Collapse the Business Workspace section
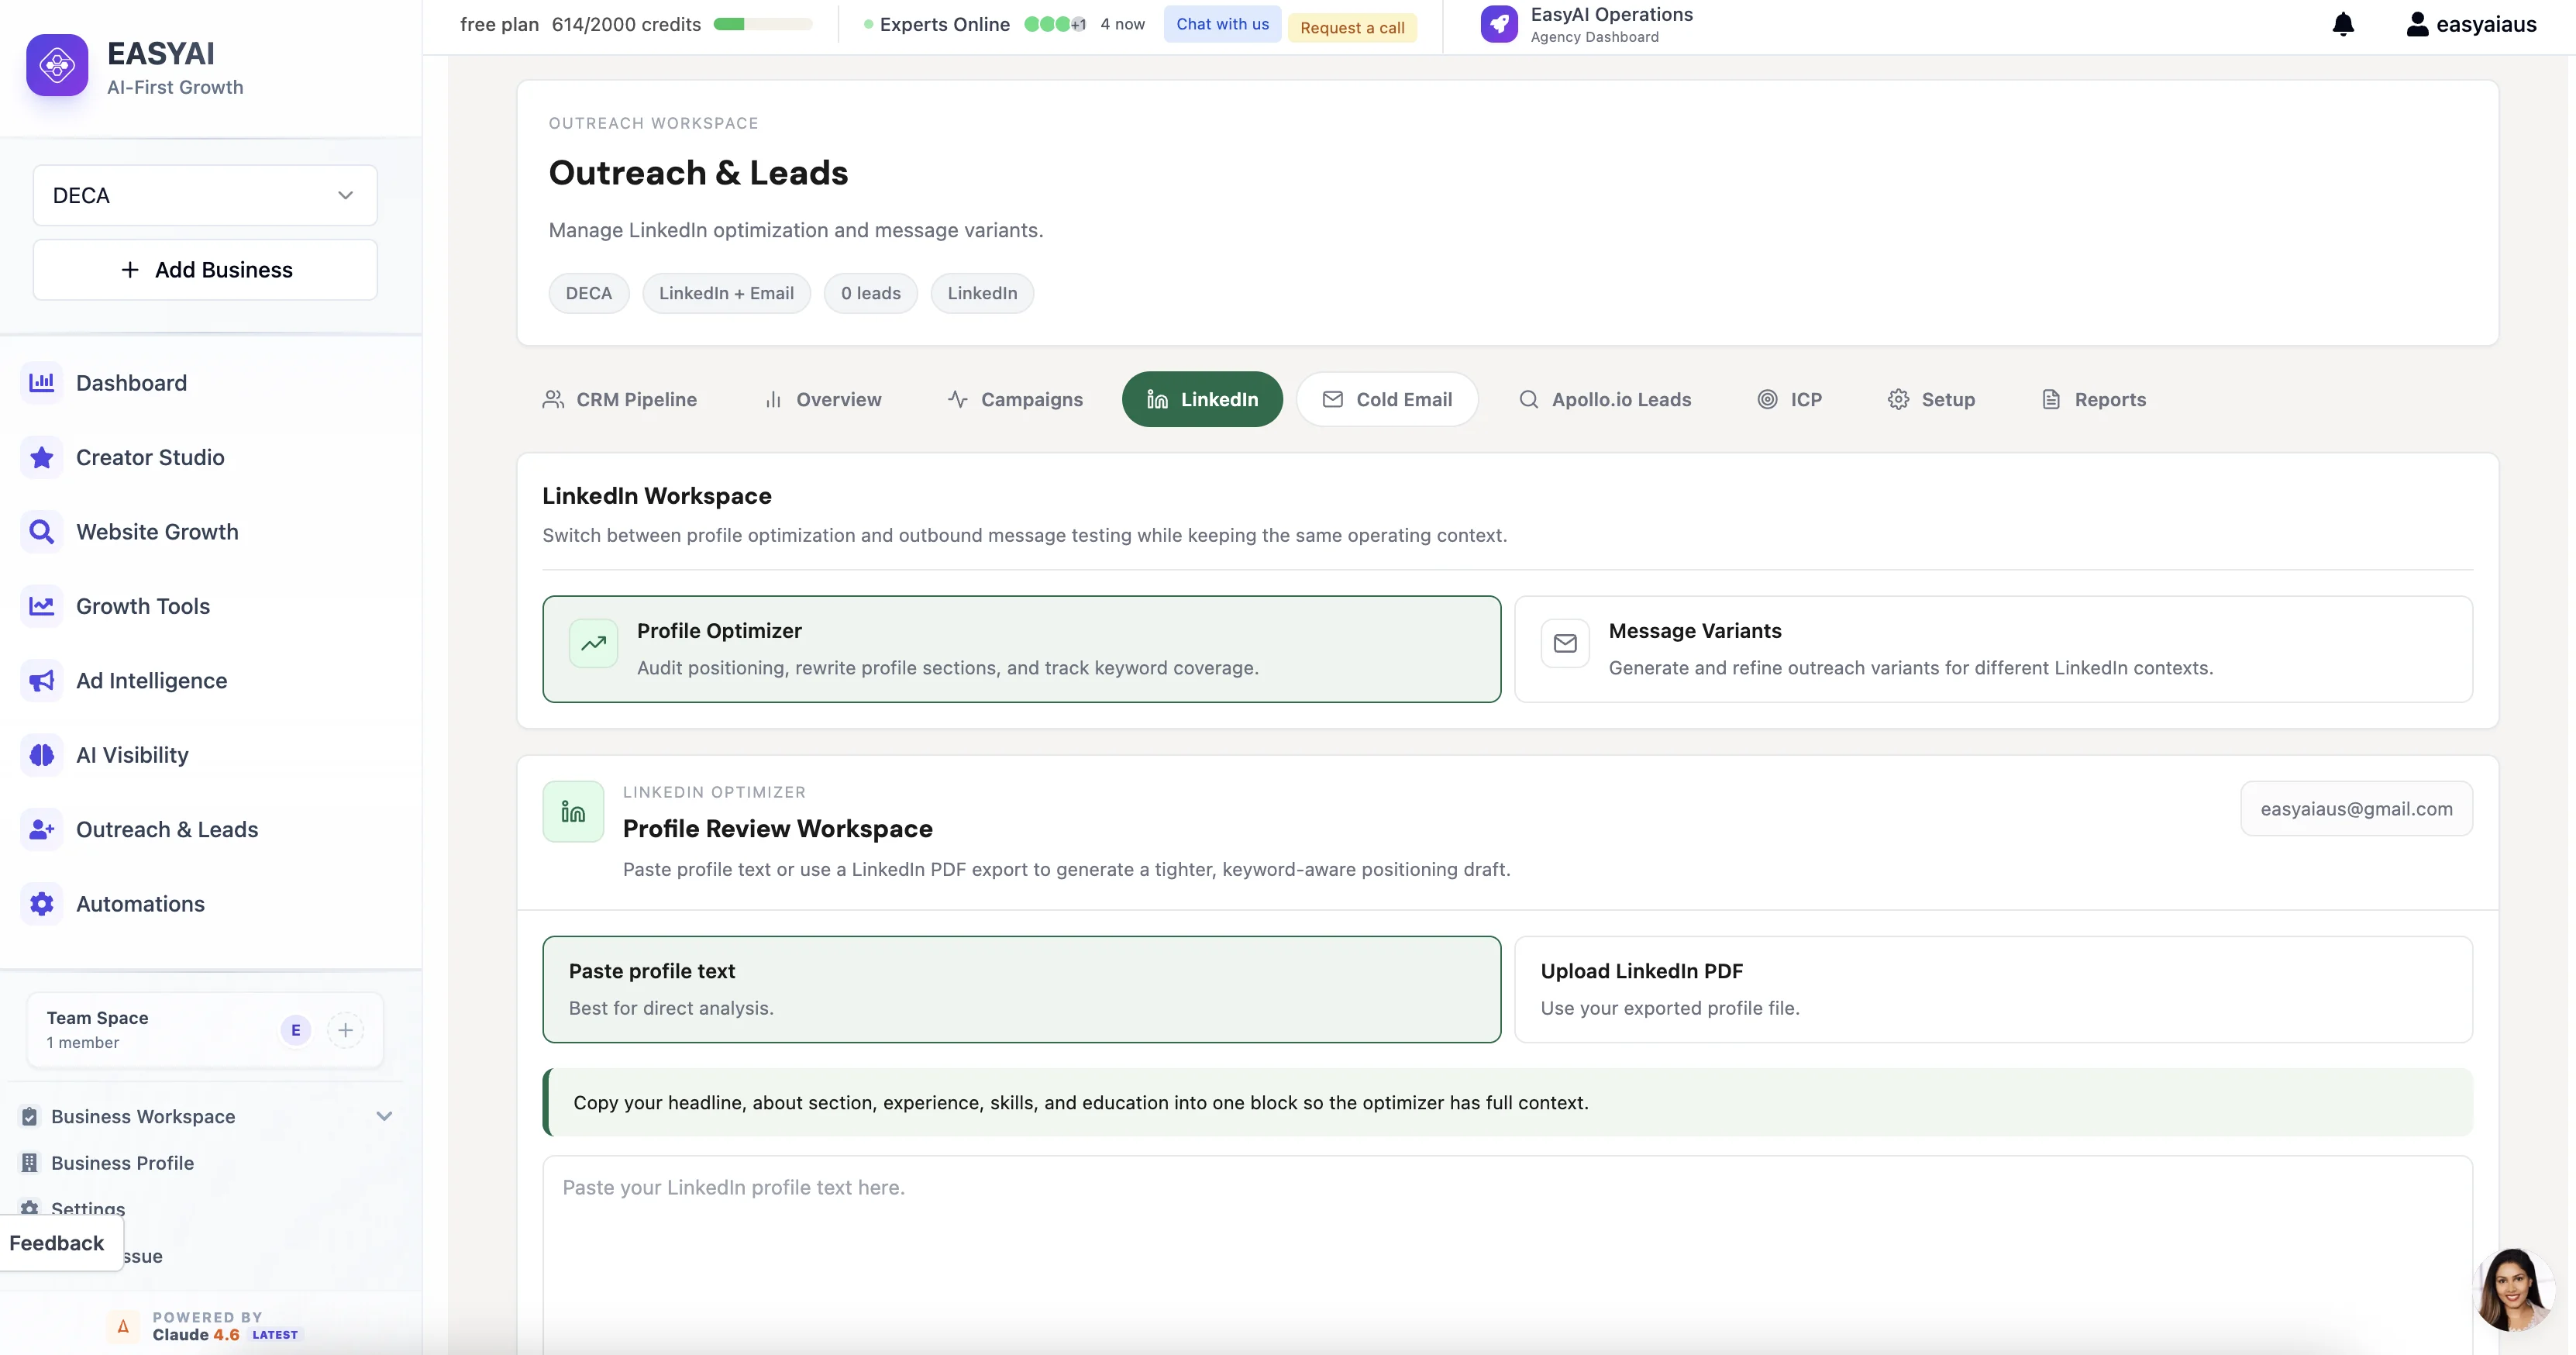The image size is (2576, 1355). [x=384, y=1116]
